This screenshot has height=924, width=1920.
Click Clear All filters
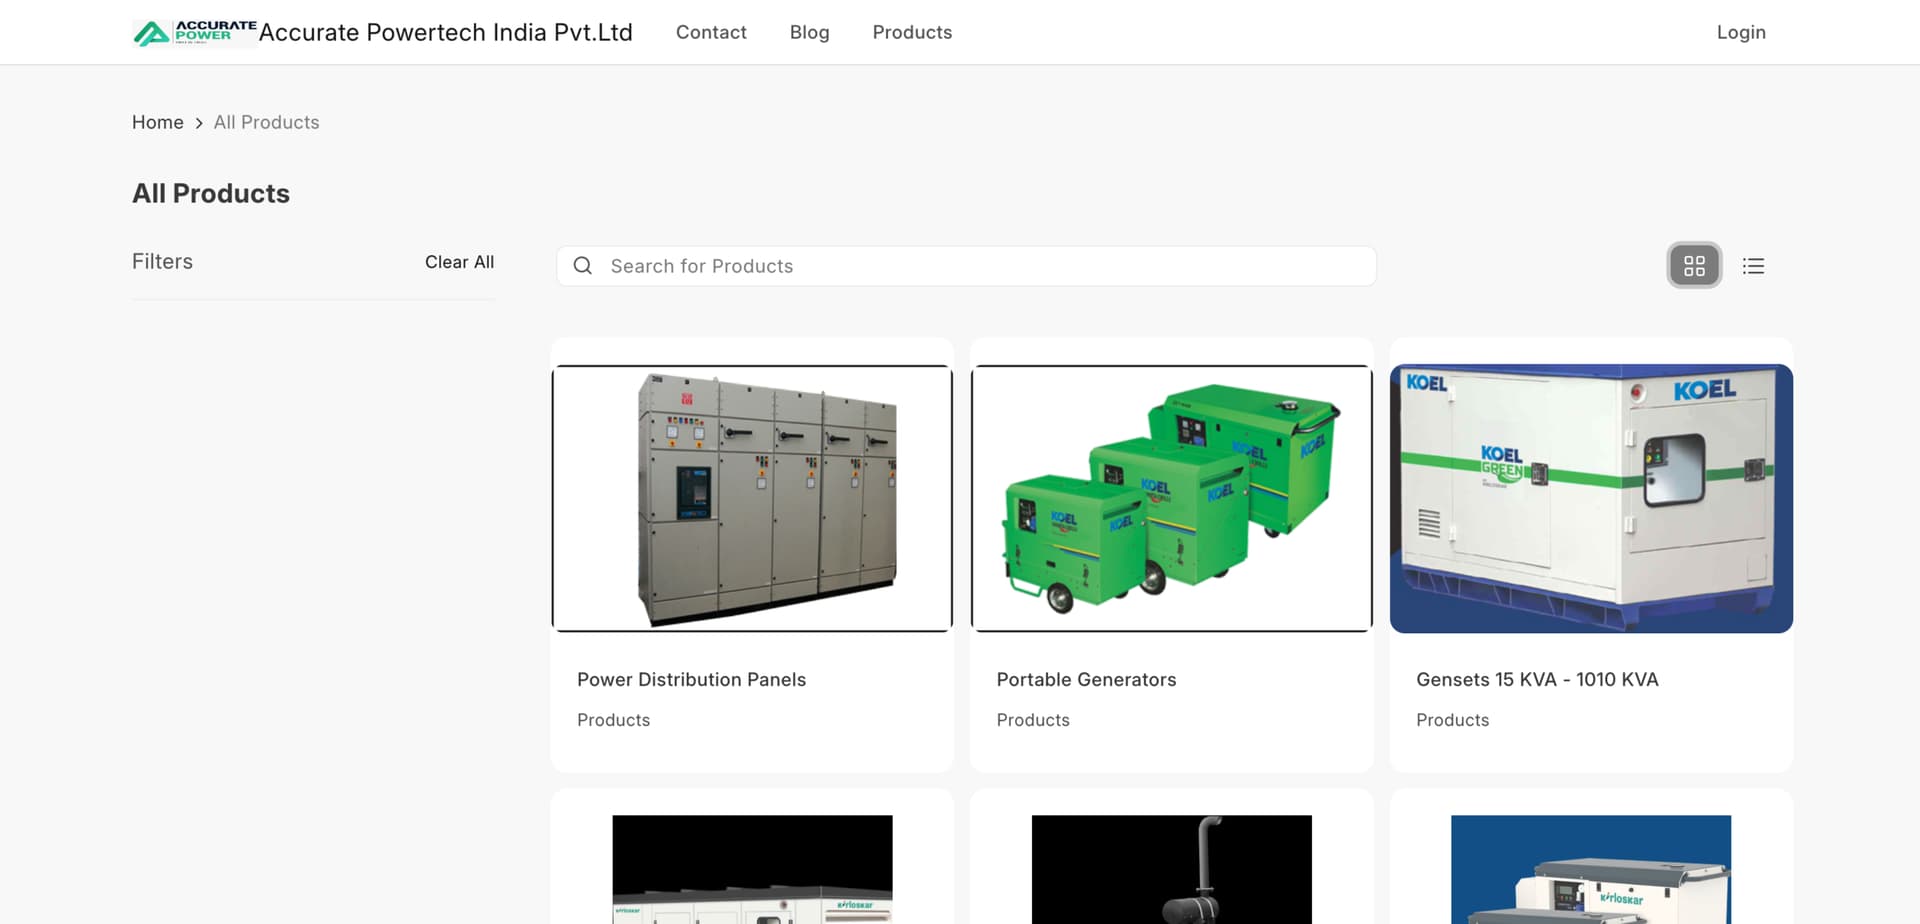[x=459, y=262]
